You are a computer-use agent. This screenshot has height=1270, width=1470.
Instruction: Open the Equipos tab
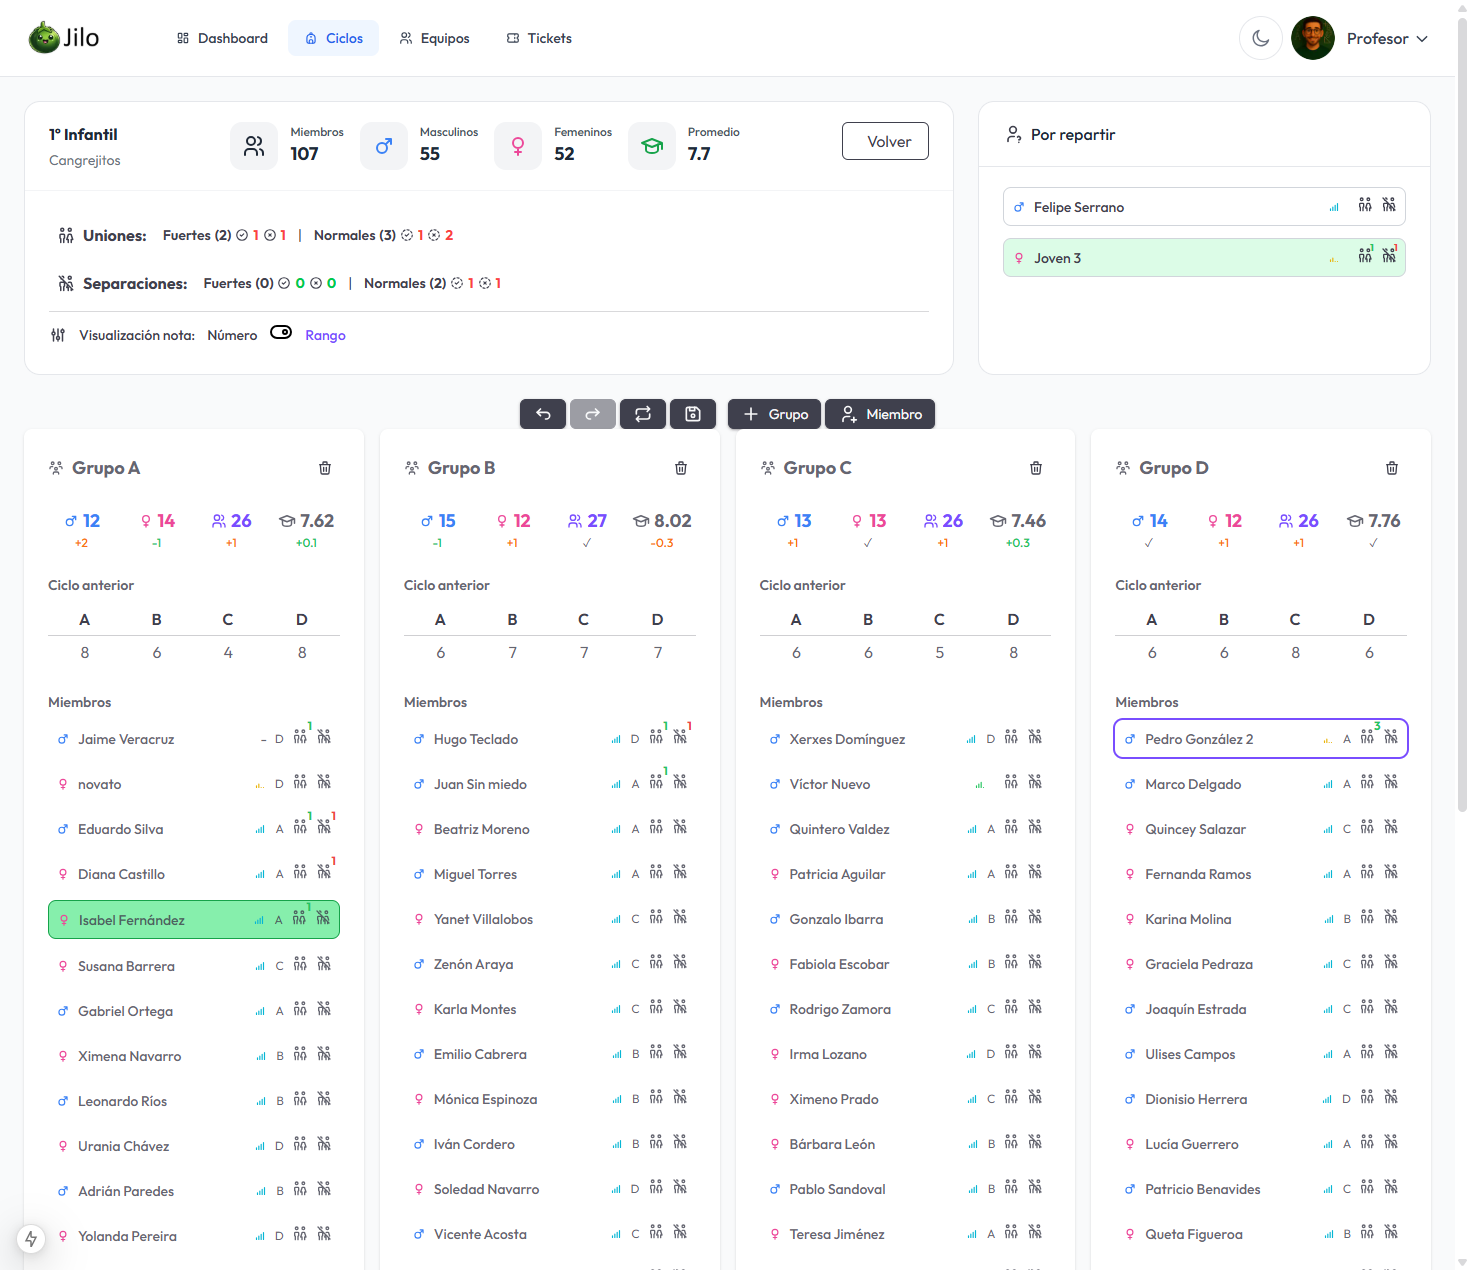tap(434, 38)
